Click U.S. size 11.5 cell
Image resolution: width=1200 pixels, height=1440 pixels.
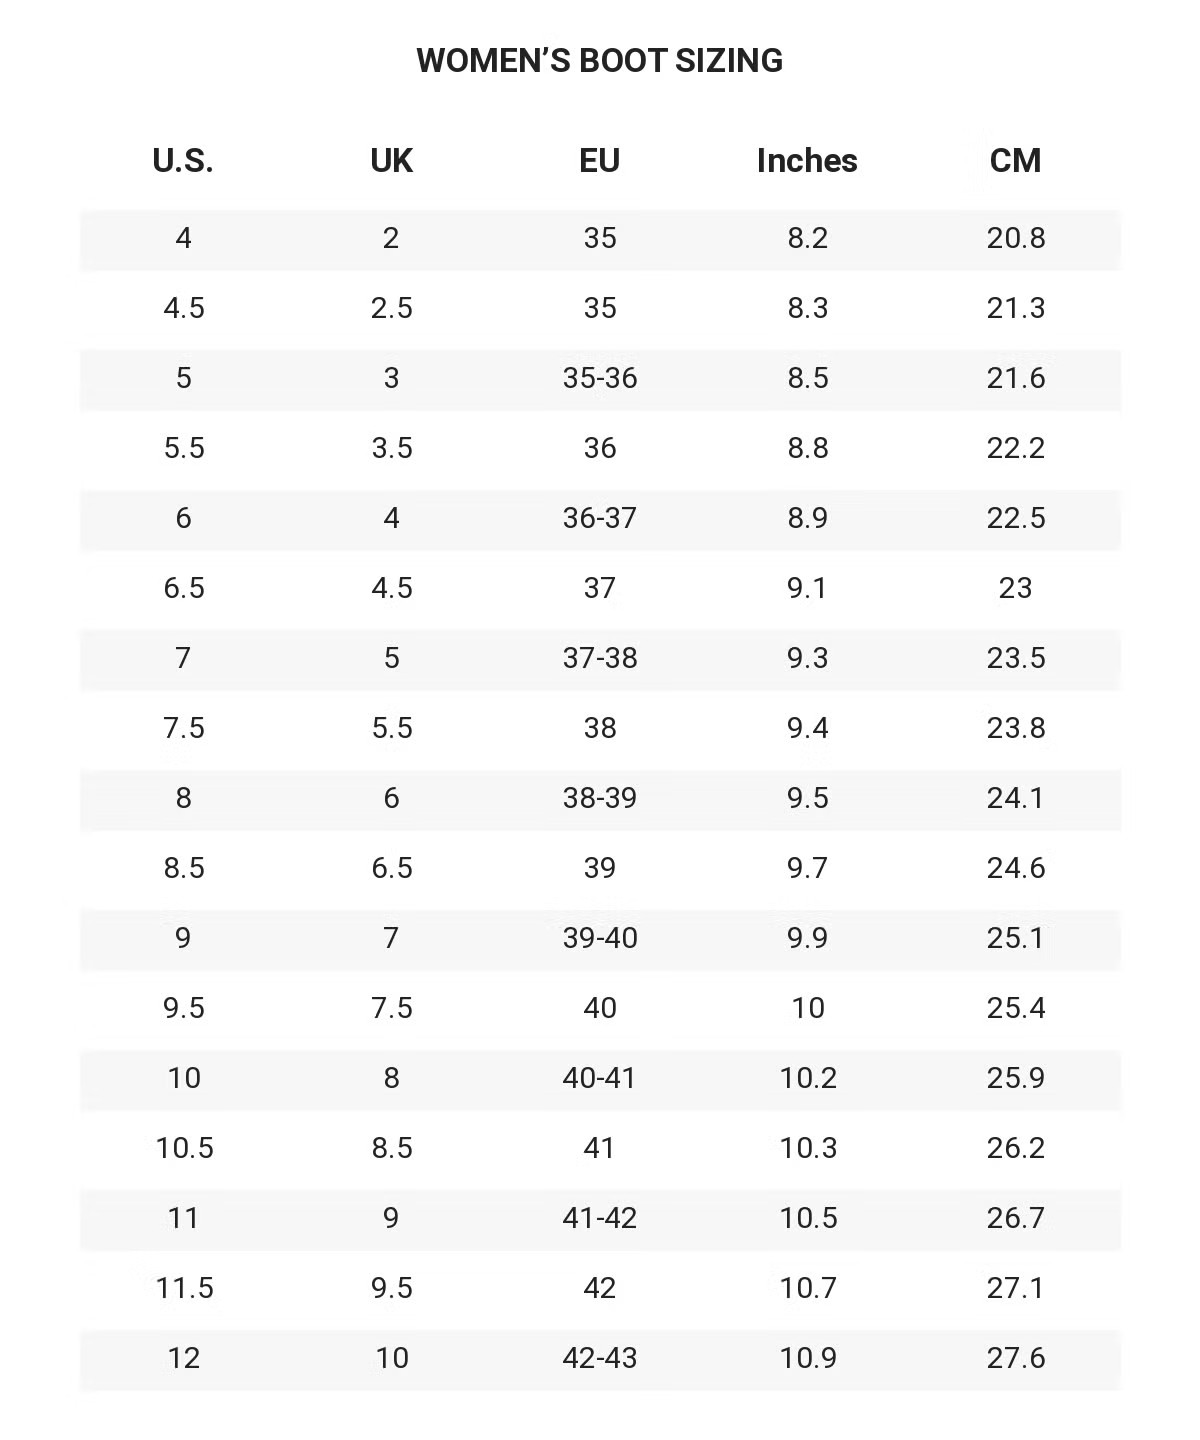tap(184, 1288)
